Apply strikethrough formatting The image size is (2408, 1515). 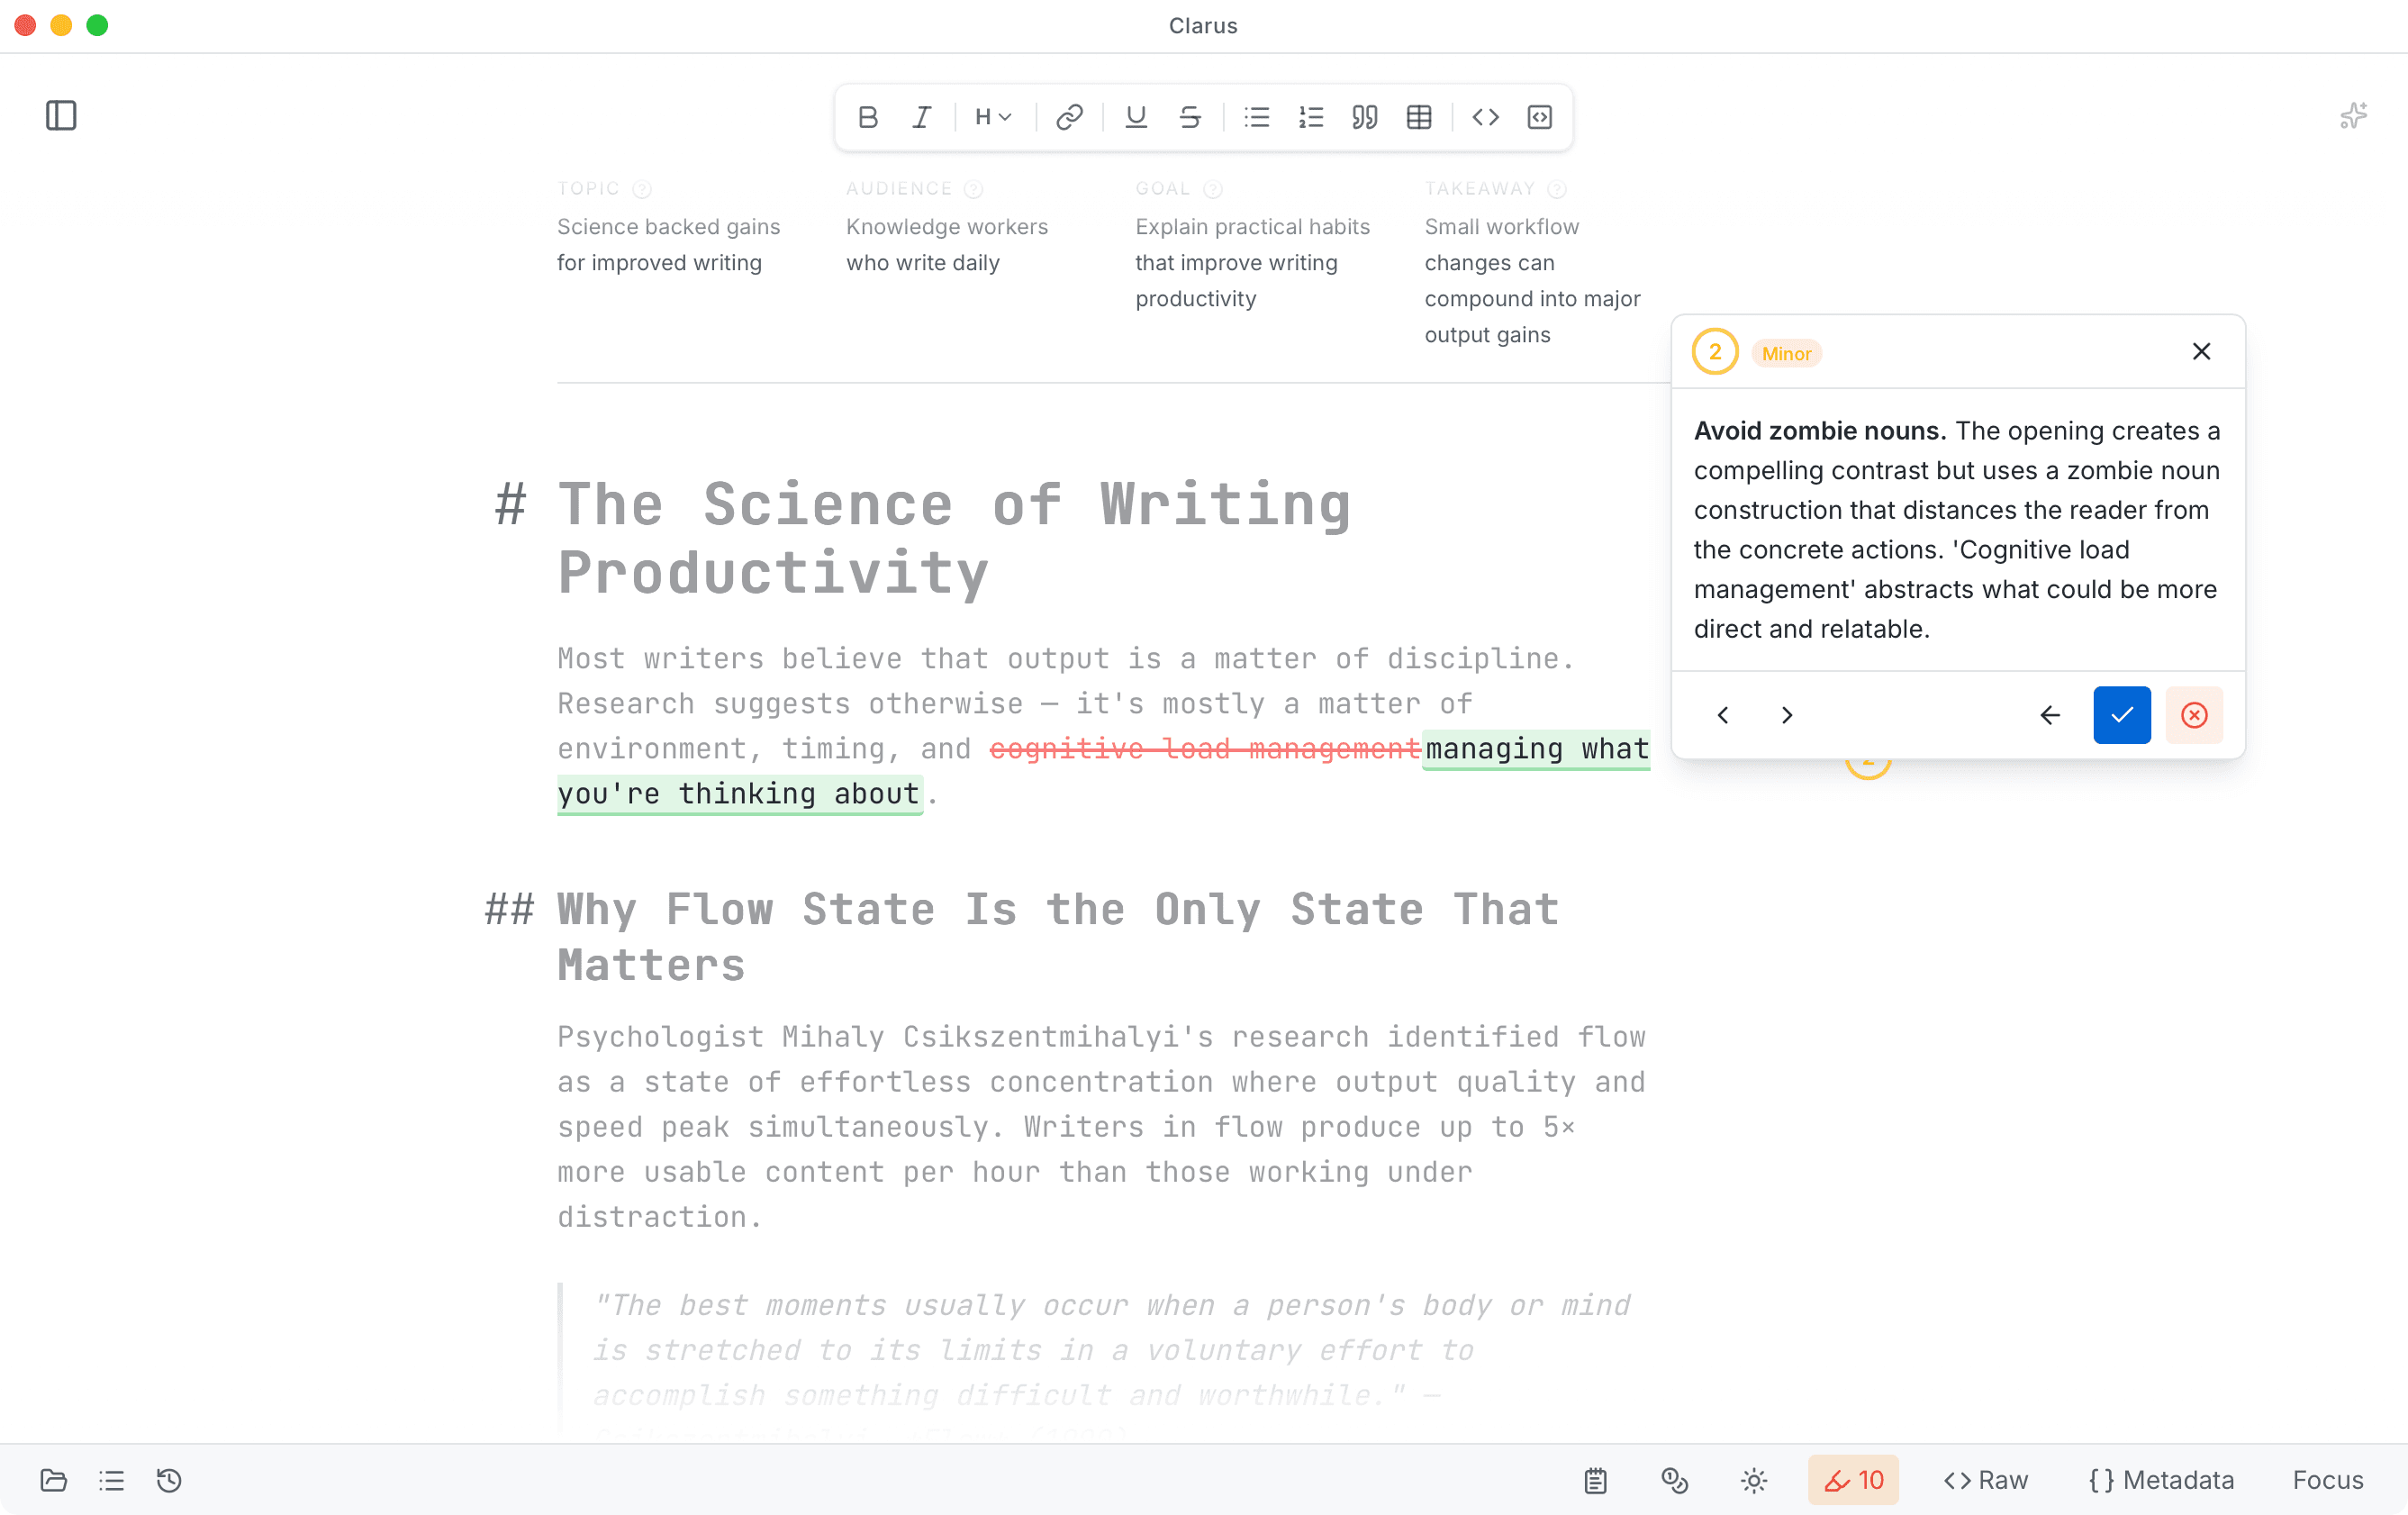click(x=1189, y=117)
